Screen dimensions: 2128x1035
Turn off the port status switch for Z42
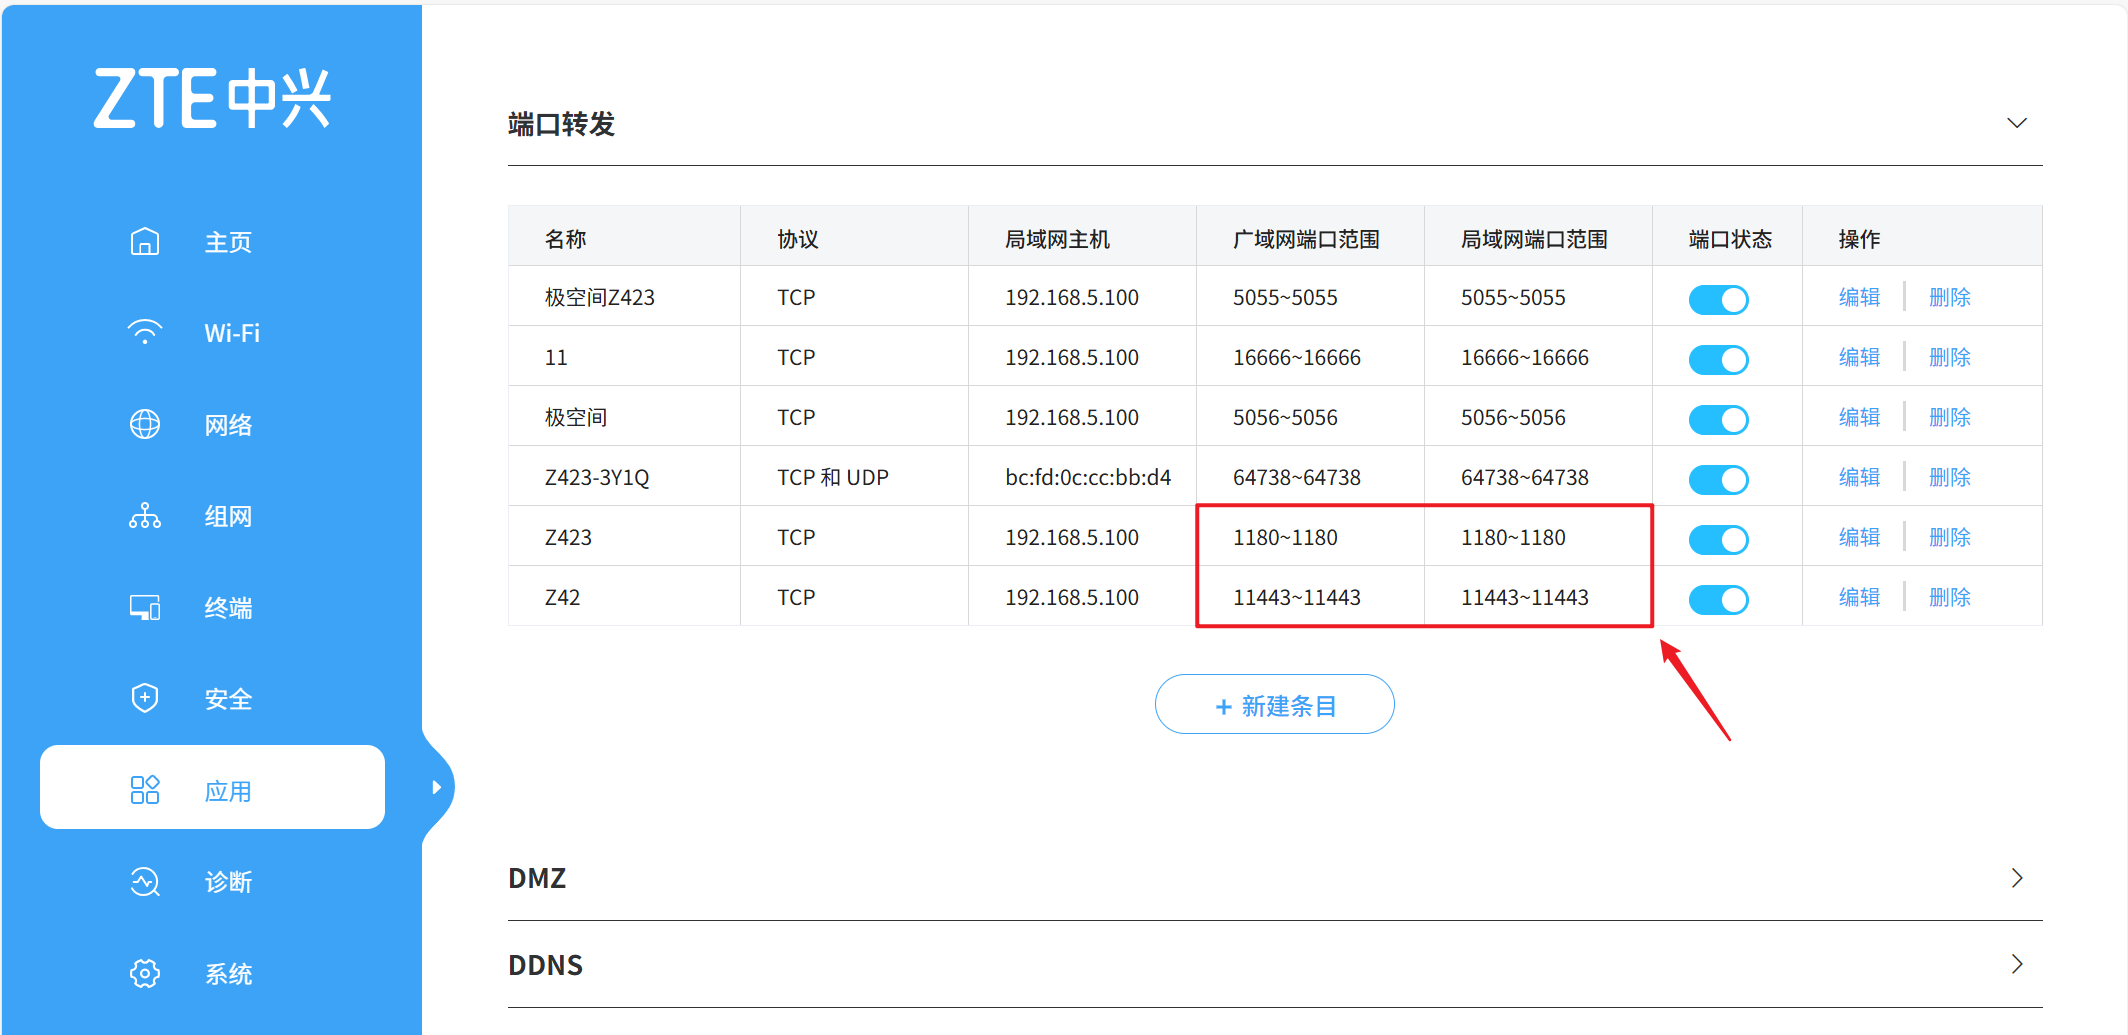1718,599
